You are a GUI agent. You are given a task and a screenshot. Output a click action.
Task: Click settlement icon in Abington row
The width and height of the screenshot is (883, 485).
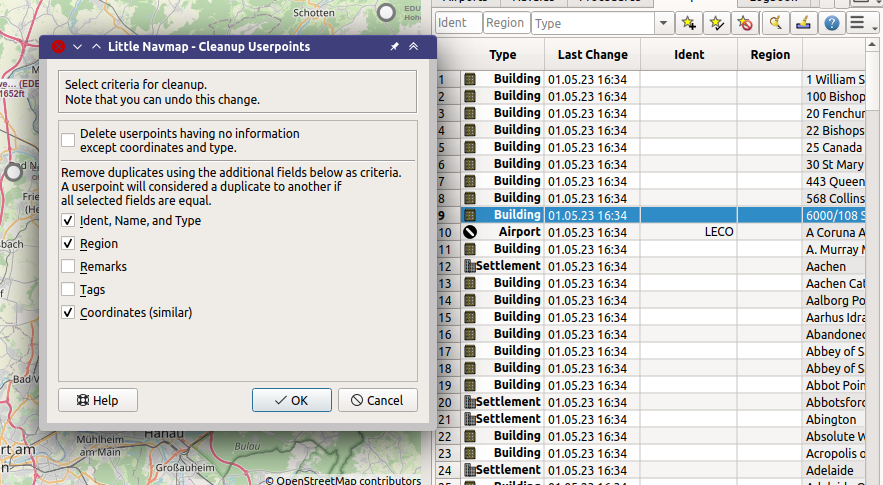tap(470, 419)
